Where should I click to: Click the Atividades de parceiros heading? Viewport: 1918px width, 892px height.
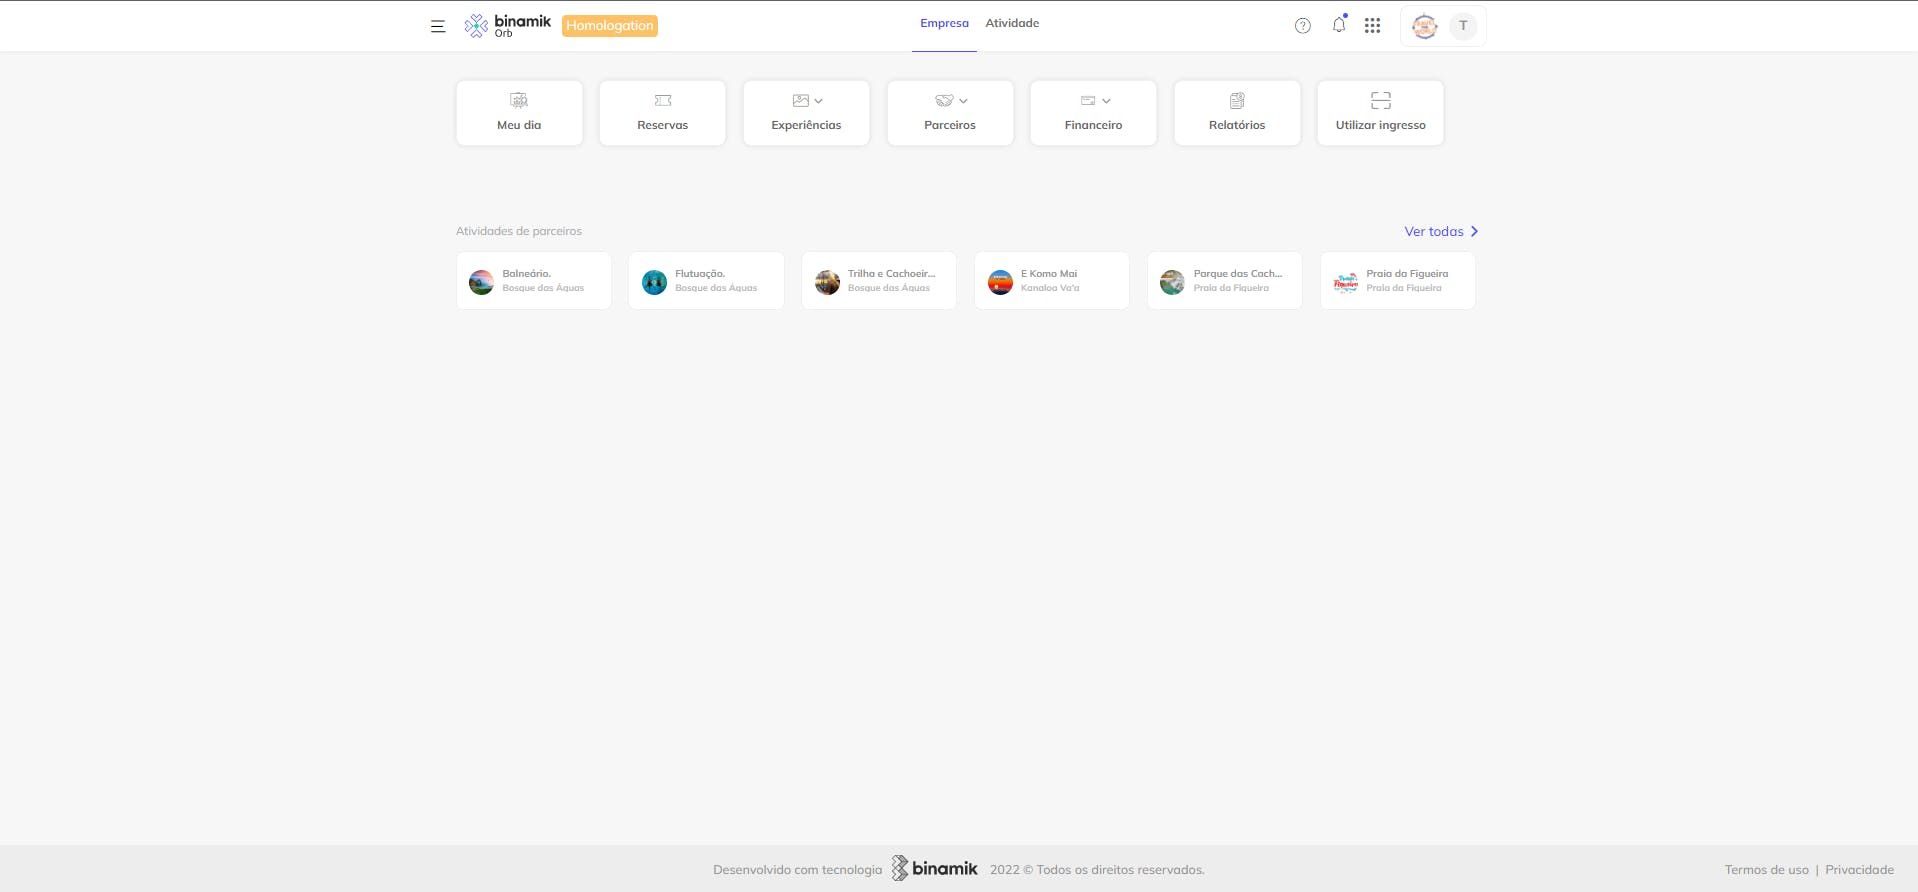pyautogui.click(x=519, y=231)
